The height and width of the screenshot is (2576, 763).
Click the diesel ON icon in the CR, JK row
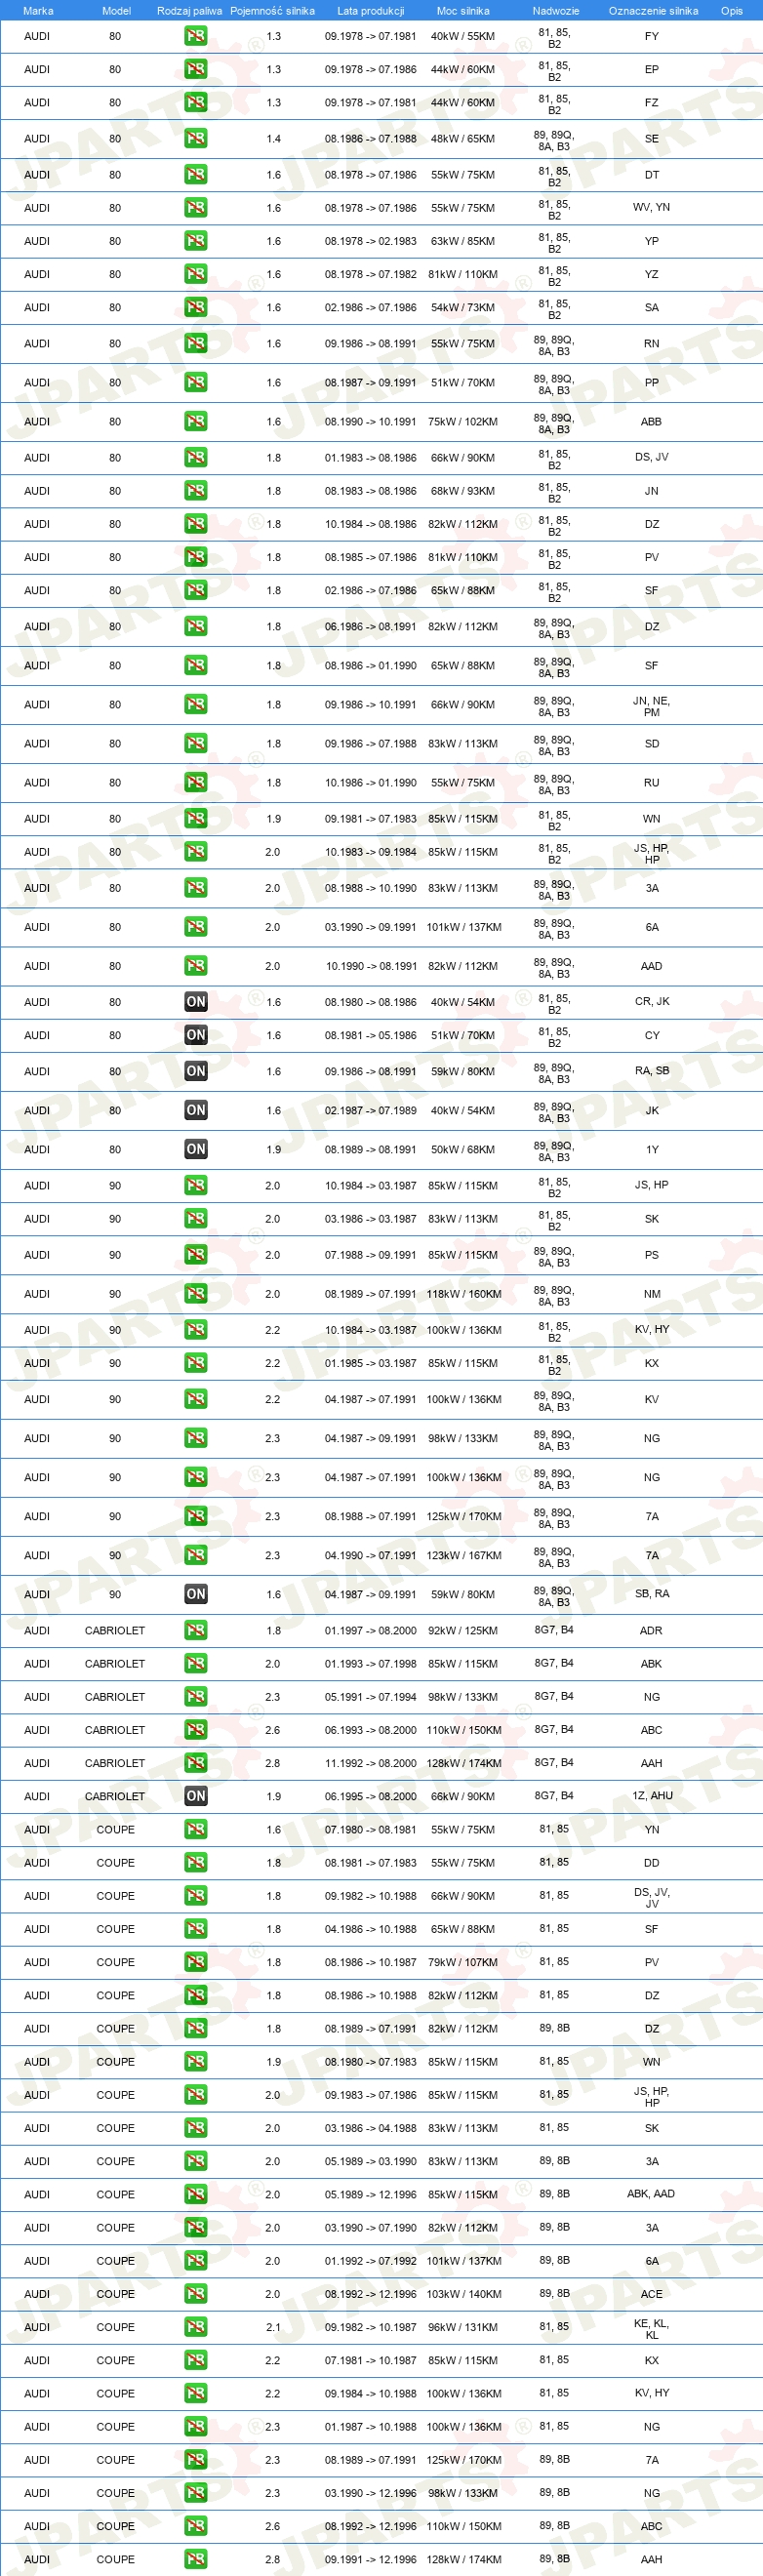point(196,1001)
